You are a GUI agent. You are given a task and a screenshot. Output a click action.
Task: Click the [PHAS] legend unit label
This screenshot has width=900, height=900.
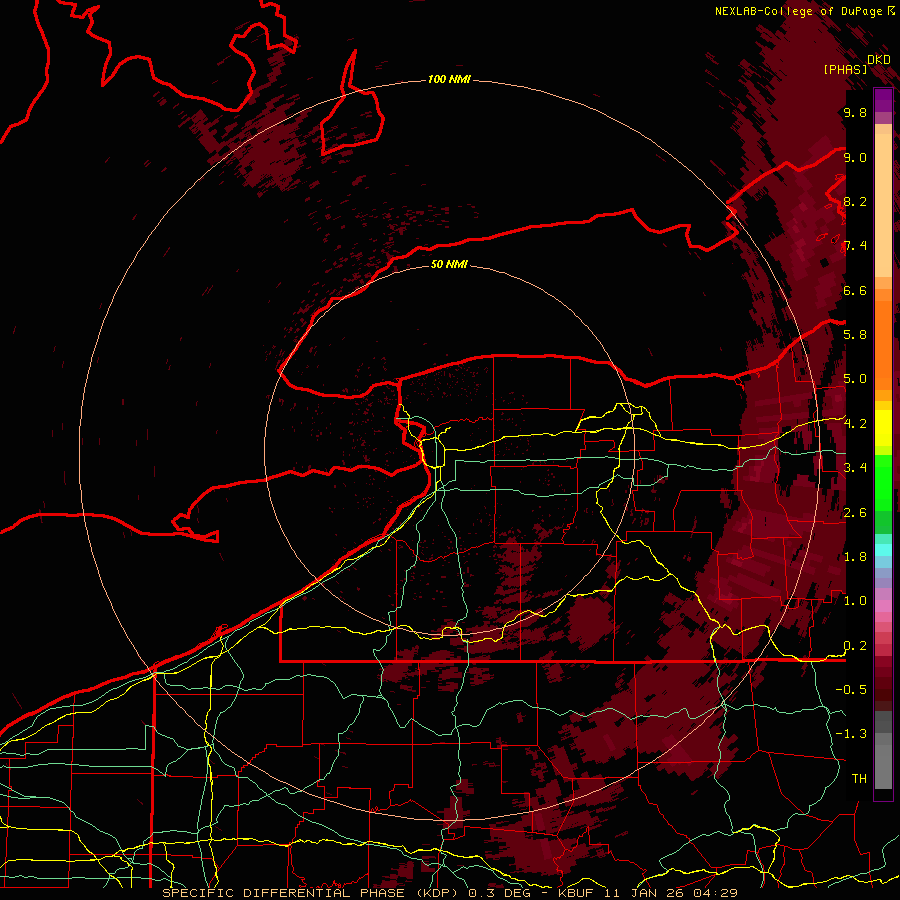point(845,70)
